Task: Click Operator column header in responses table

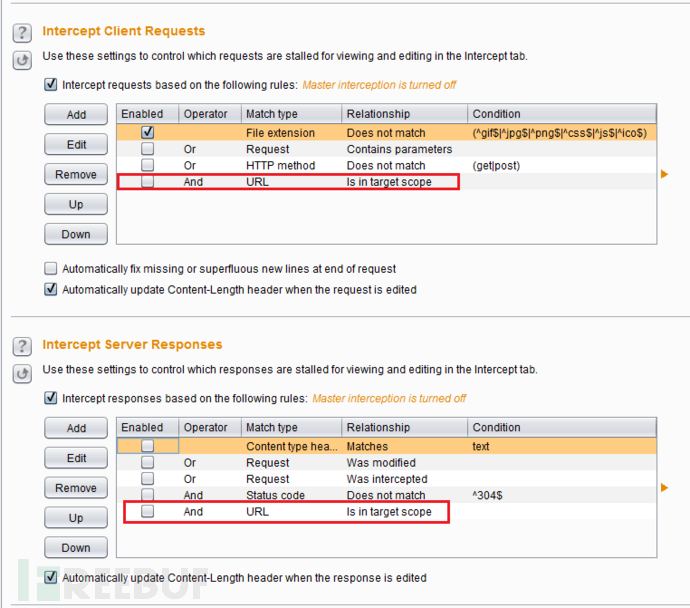Action: coord(210,427)
